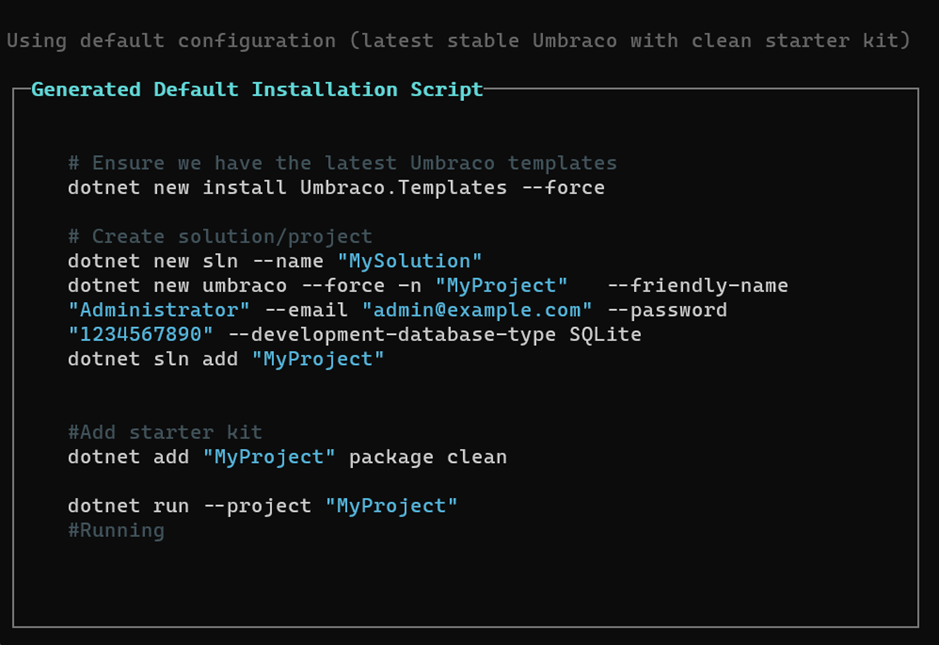This screenshot has height=645, width=939.
Task: Click the "#Add starter kit" comment
Action: click(x=165, y=432)
